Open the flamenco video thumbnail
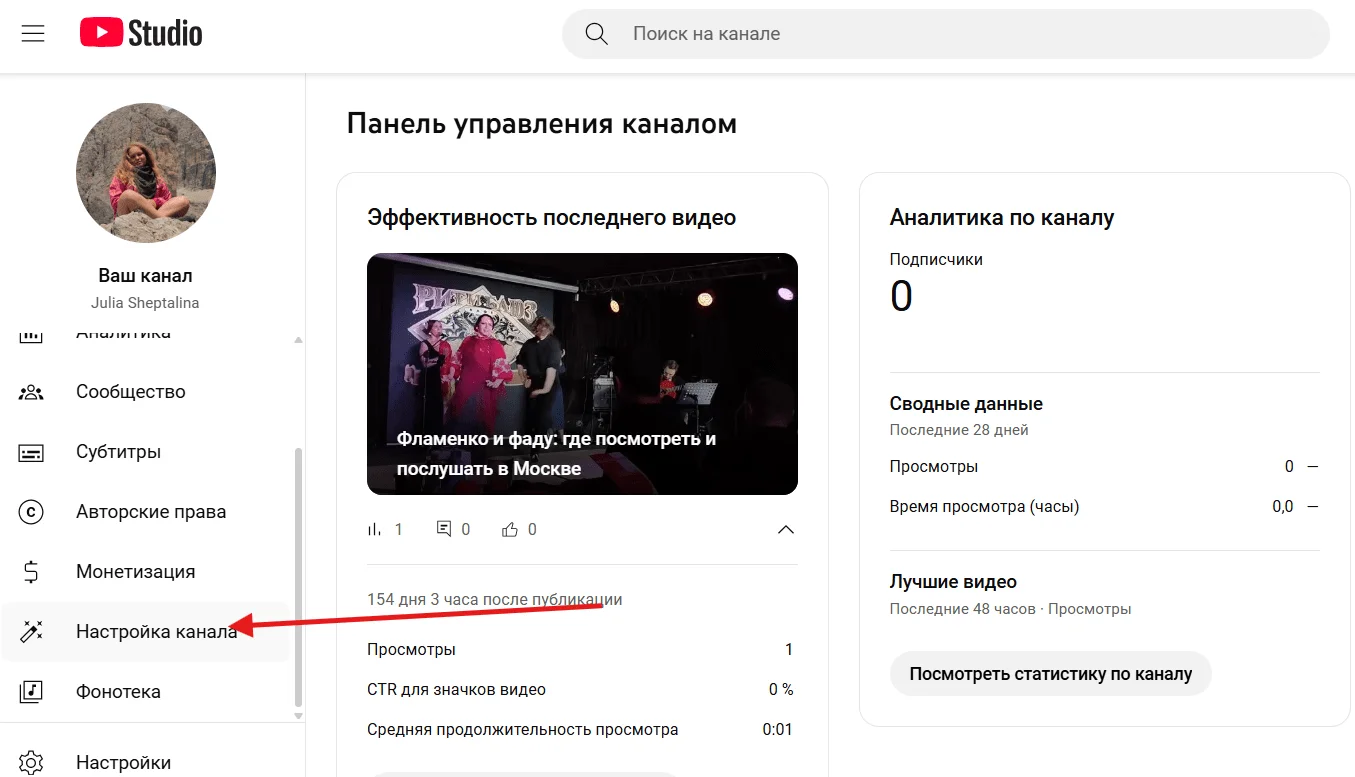This screenshot has width=1355, height=777. point(582,374)
